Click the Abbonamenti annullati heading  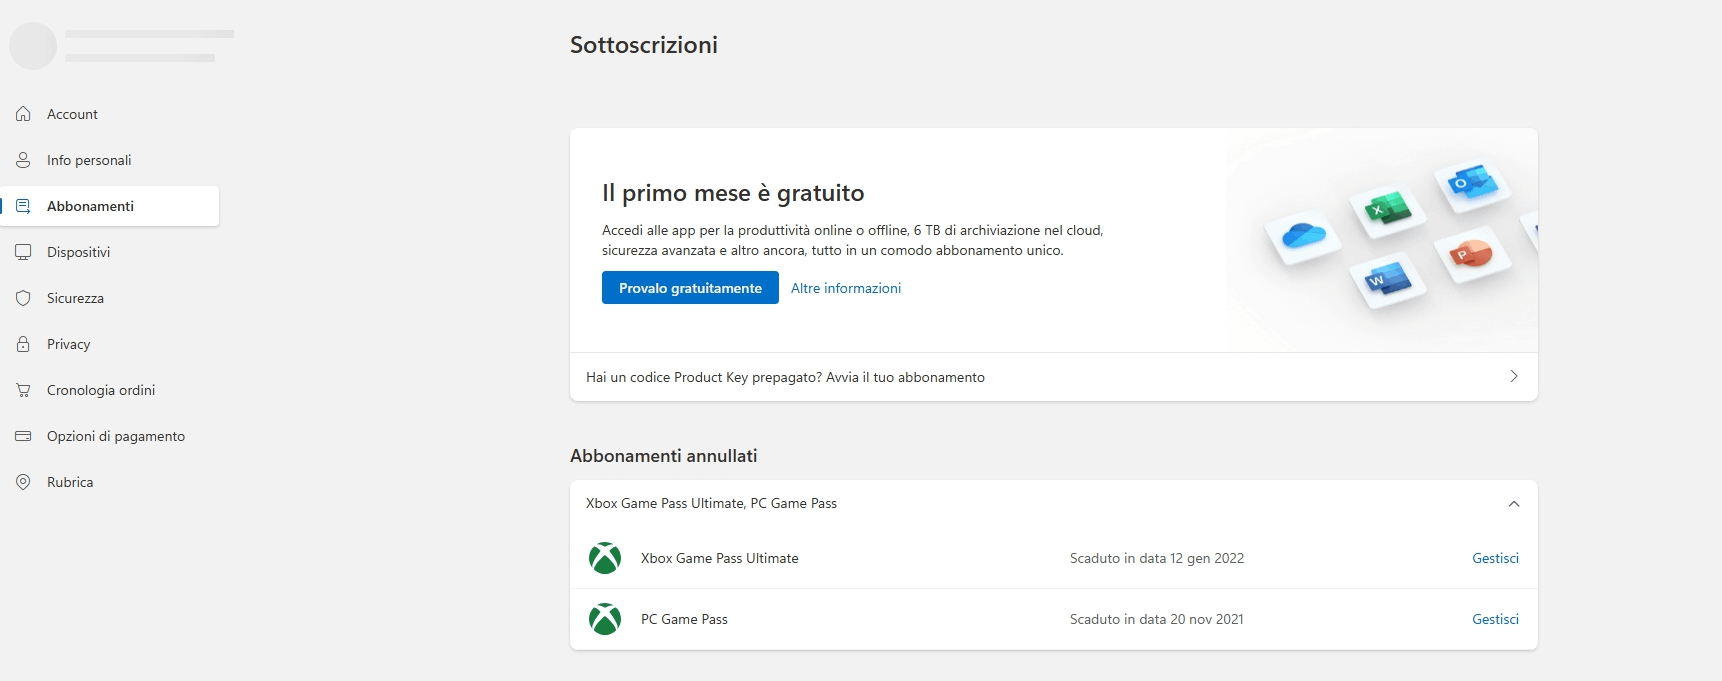coord(664,456)
